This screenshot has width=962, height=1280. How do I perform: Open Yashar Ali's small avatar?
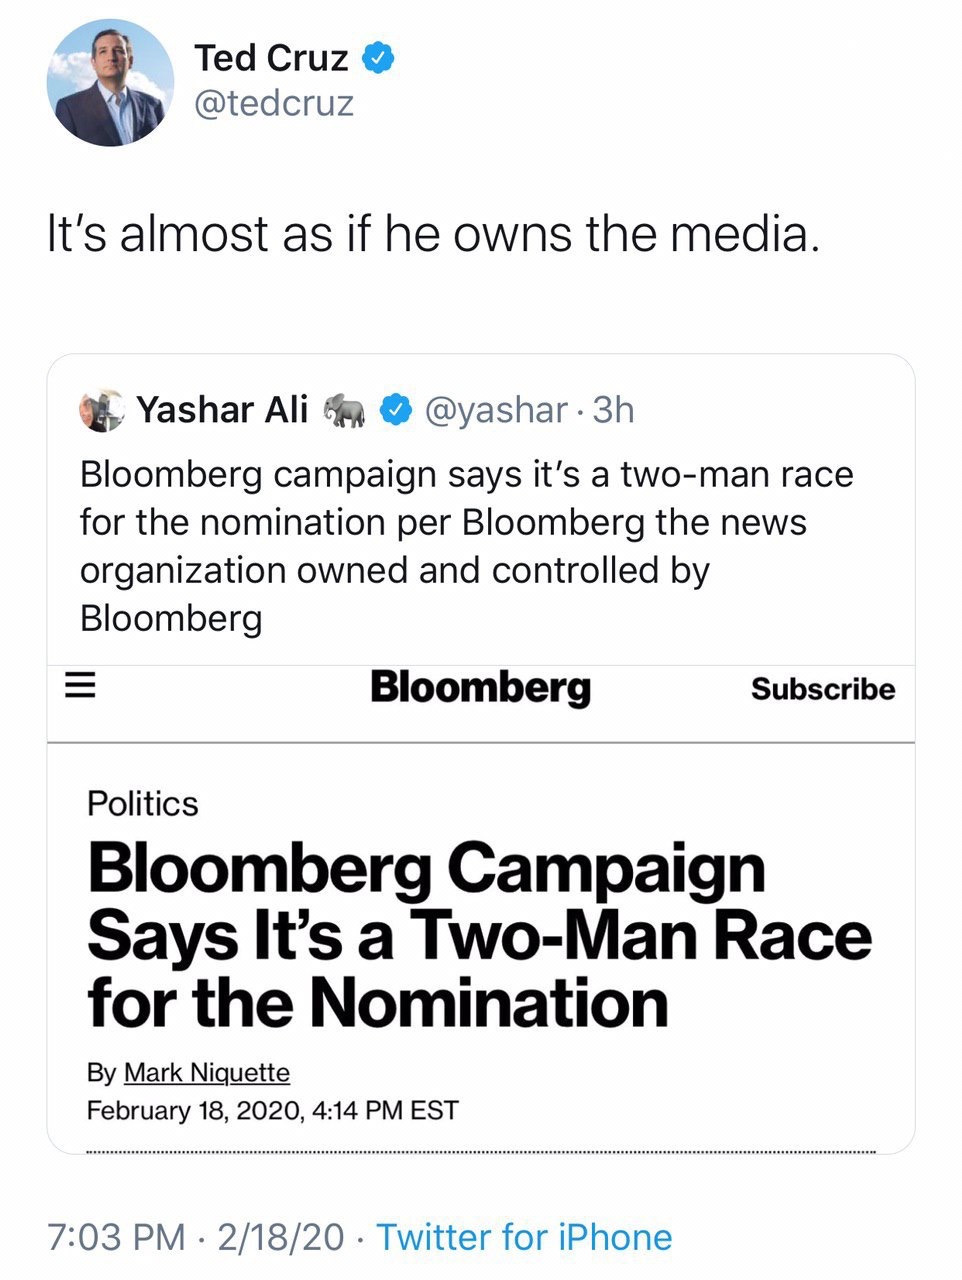pos(102,410)
